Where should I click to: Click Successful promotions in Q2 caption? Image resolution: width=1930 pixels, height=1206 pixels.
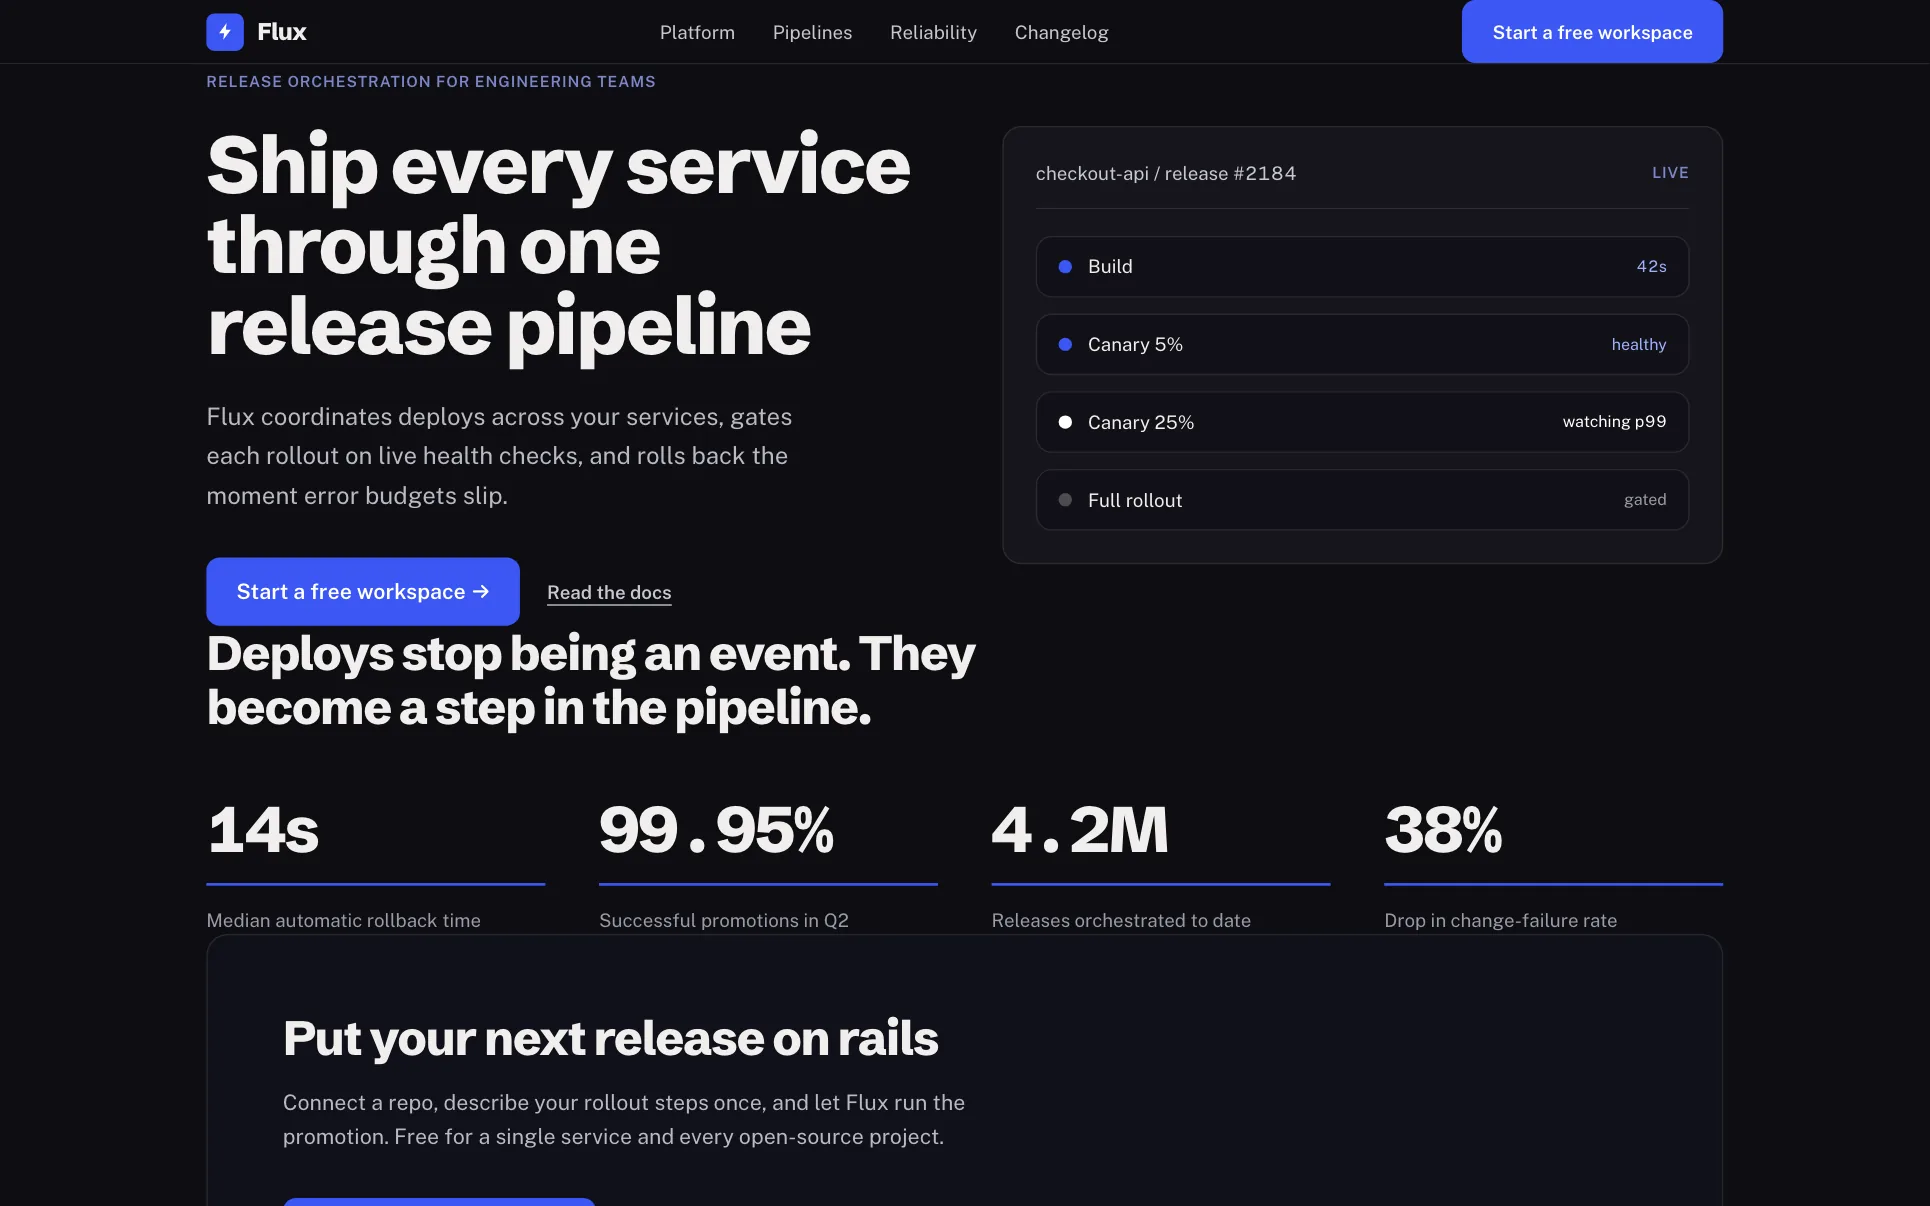724,920
